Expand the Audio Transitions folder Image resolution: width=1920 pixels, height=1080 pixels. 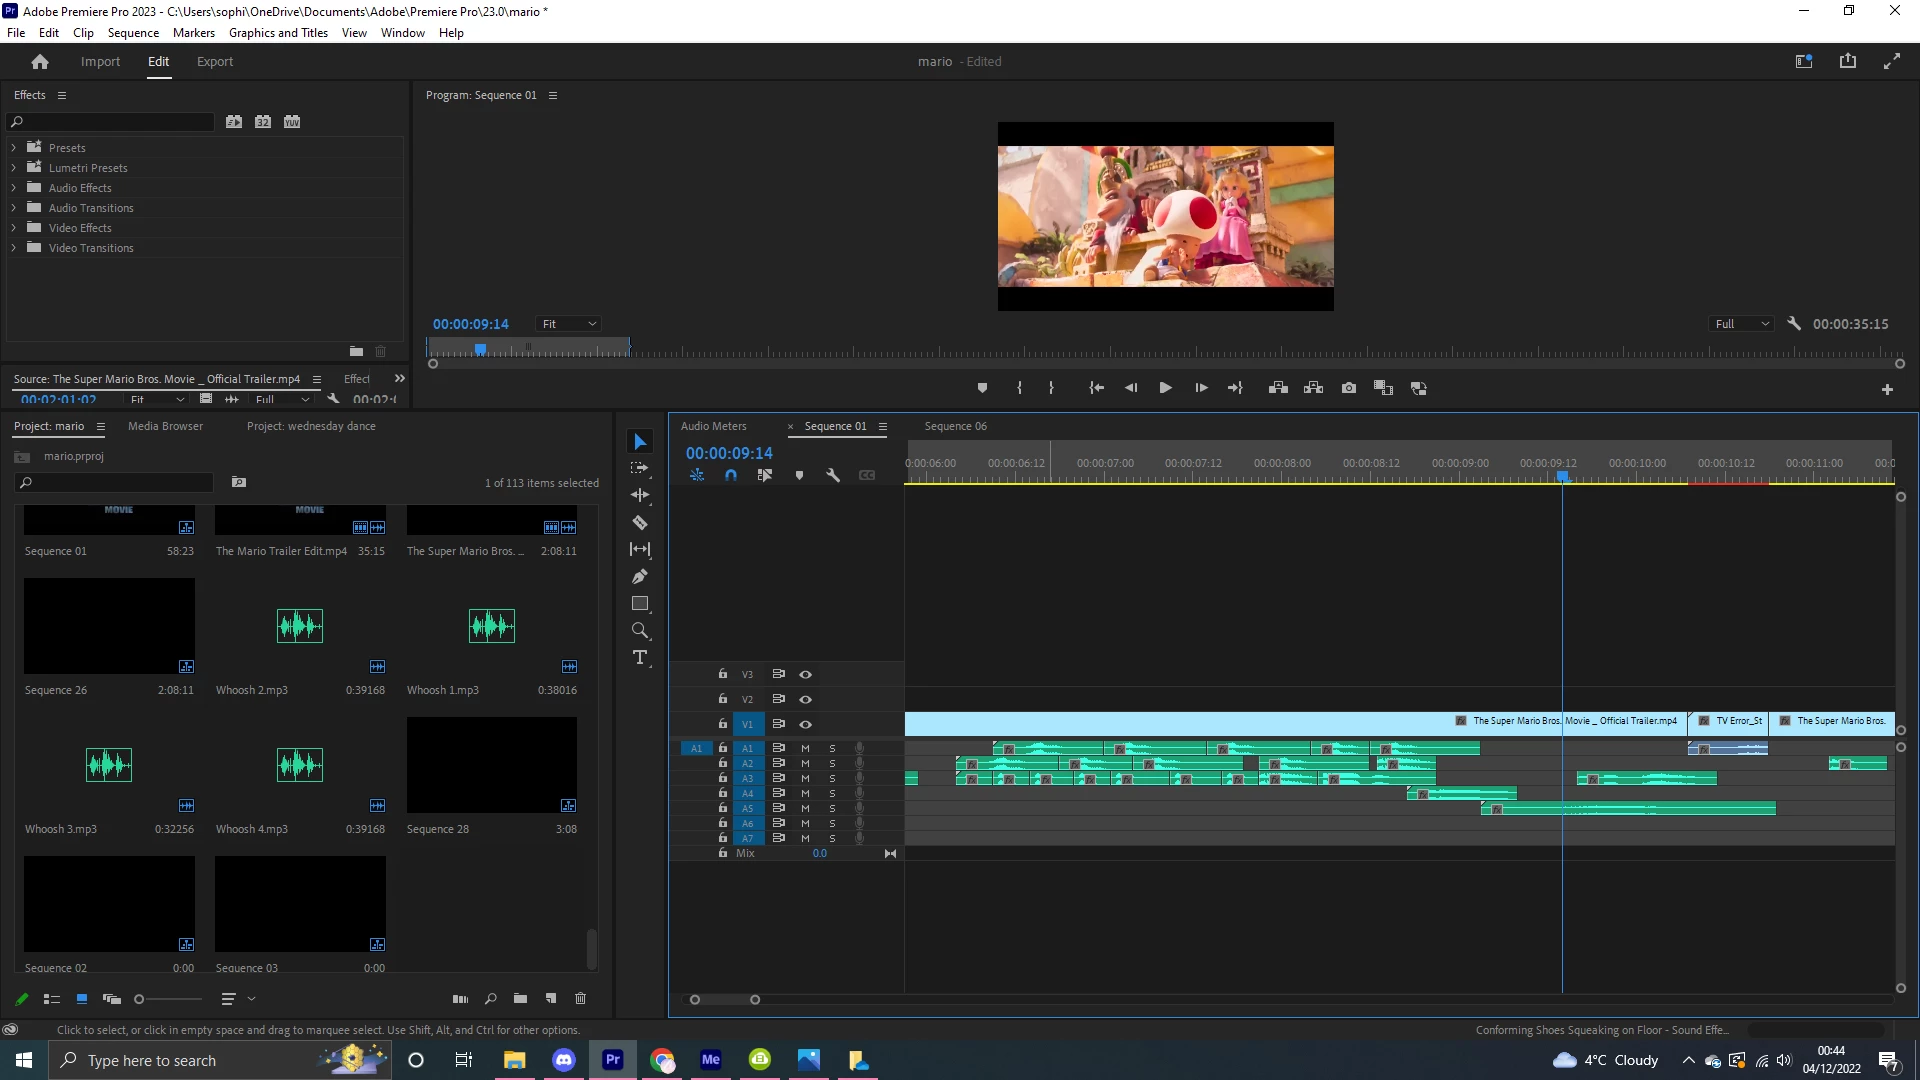click(x=14, y=208)
